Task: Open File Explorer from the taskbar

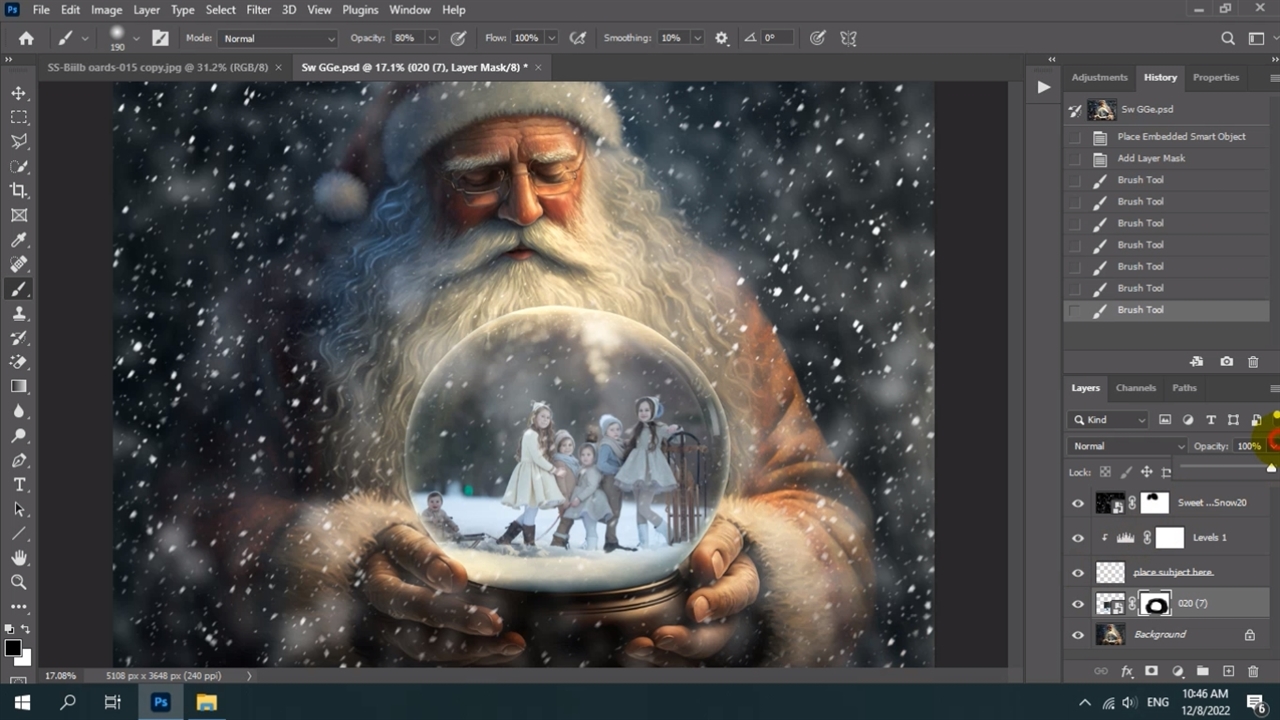Action: pos(206,702)
